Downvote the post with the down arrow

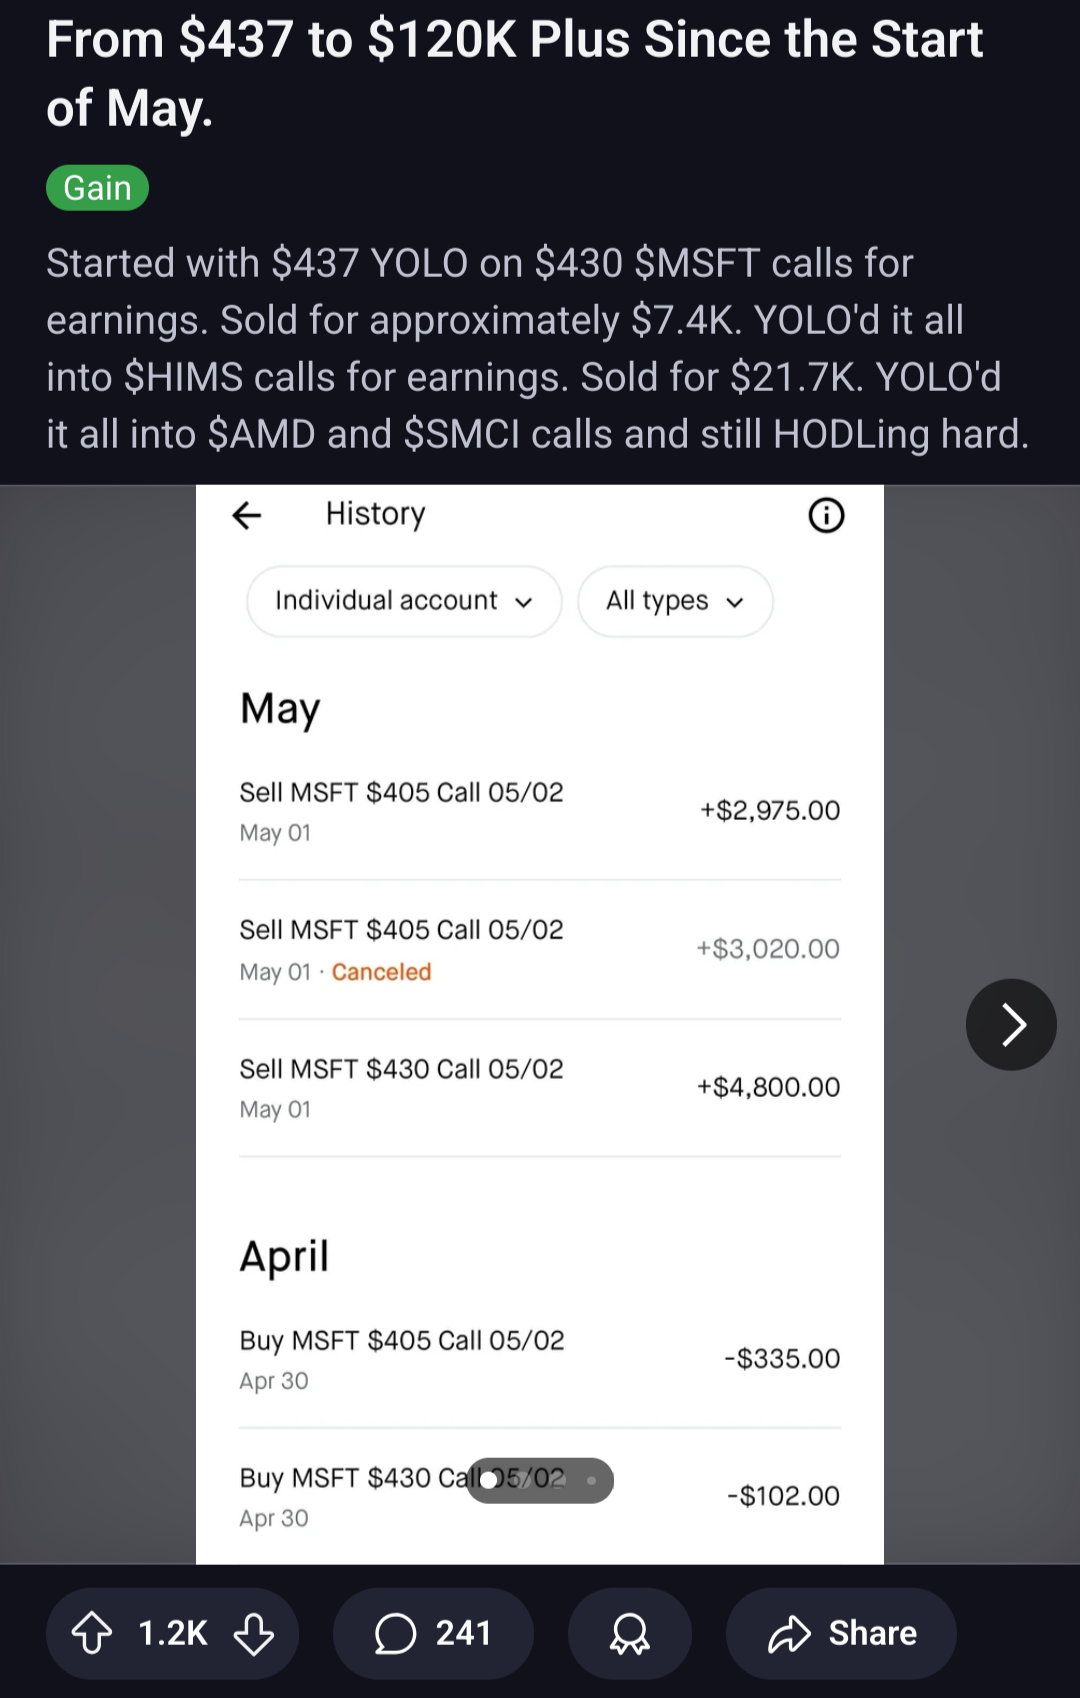[x=254, y=1633]
